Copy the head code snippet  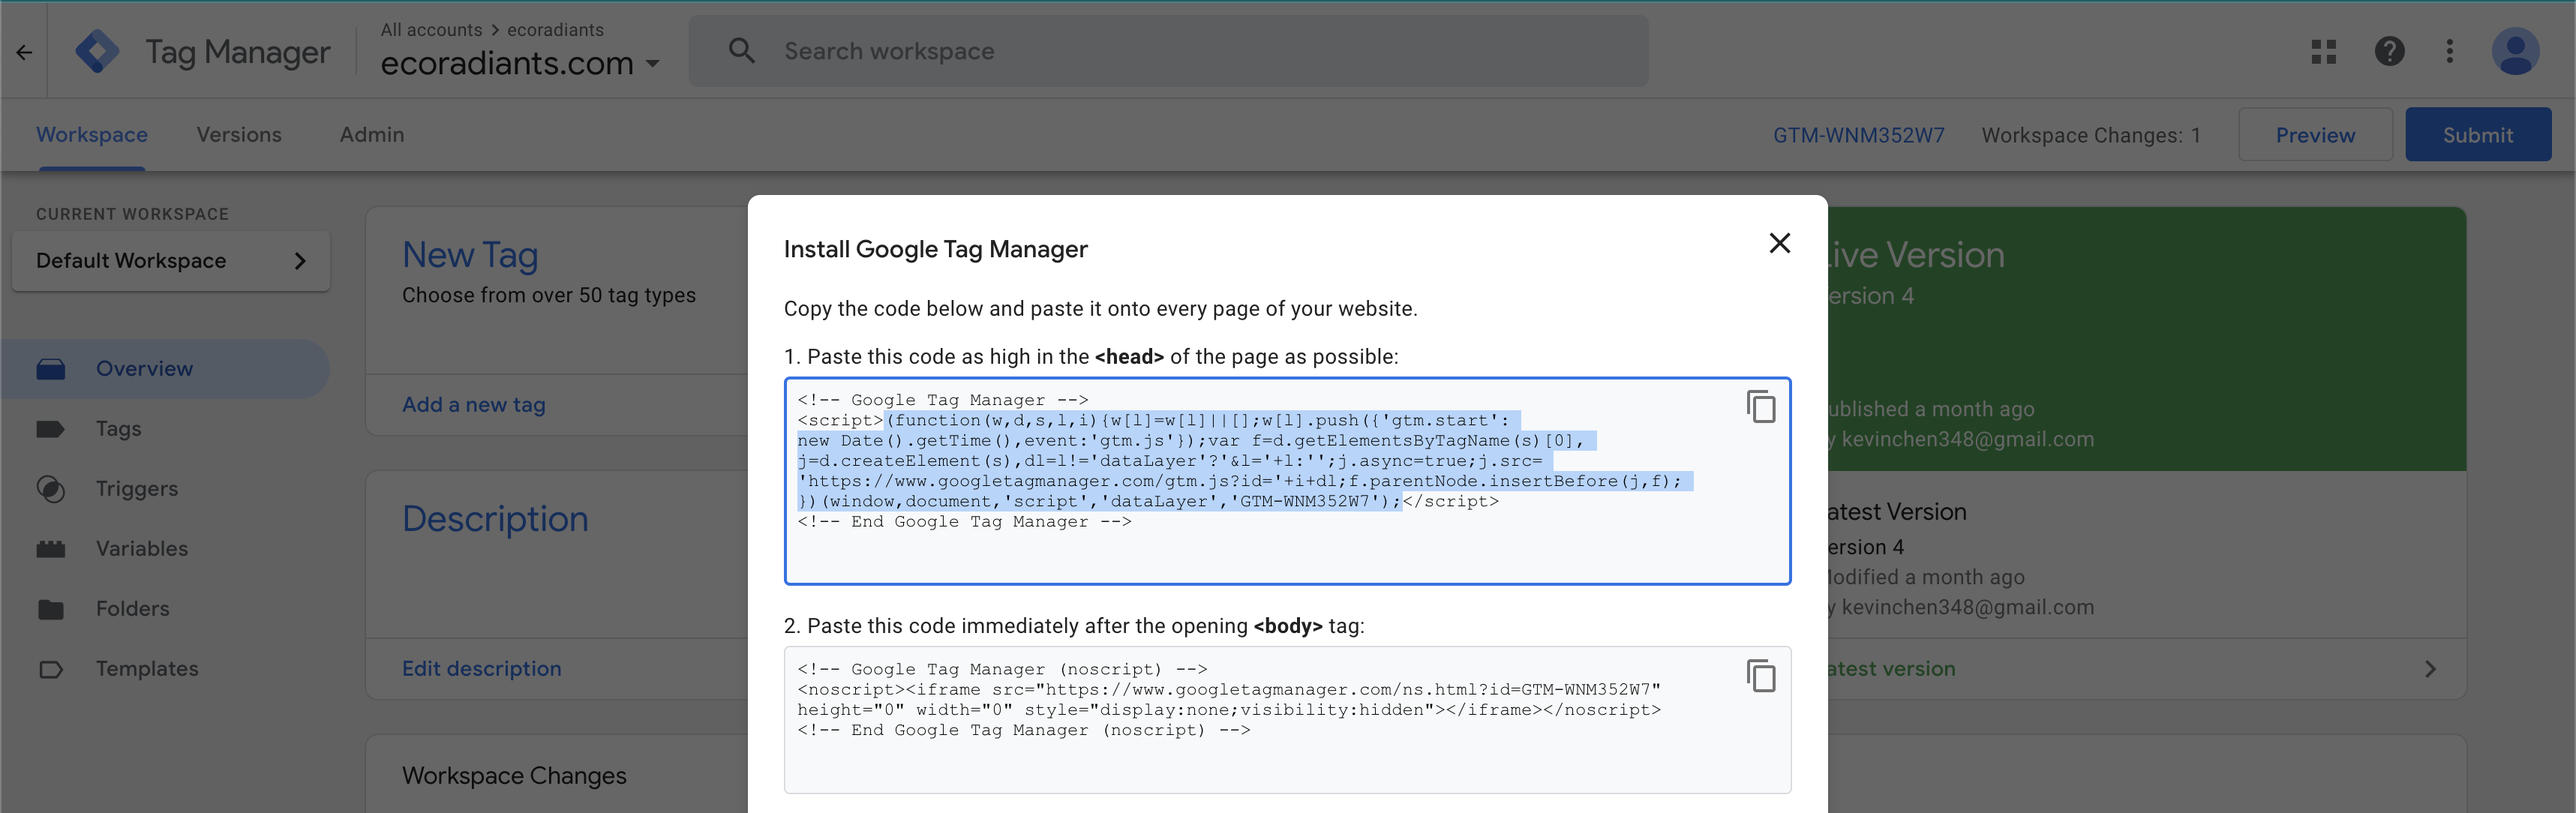tap(1760, 407)
